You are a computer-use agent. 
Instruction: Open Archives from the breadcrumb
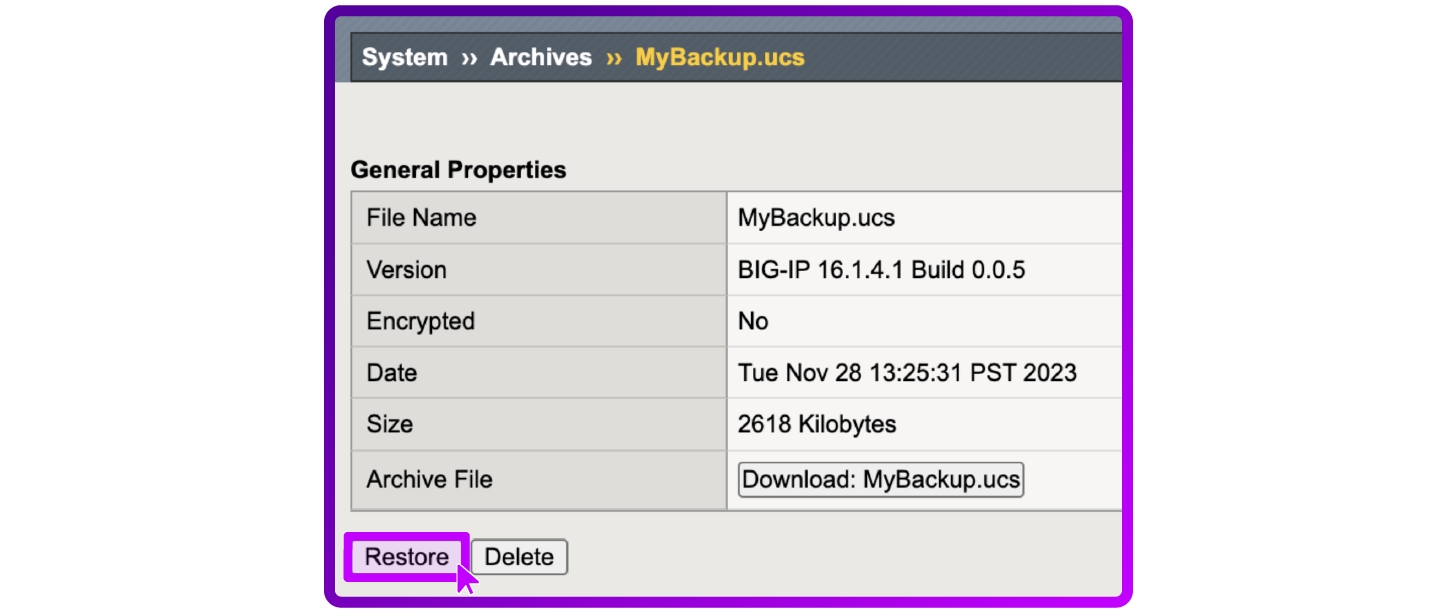[541, 57]
